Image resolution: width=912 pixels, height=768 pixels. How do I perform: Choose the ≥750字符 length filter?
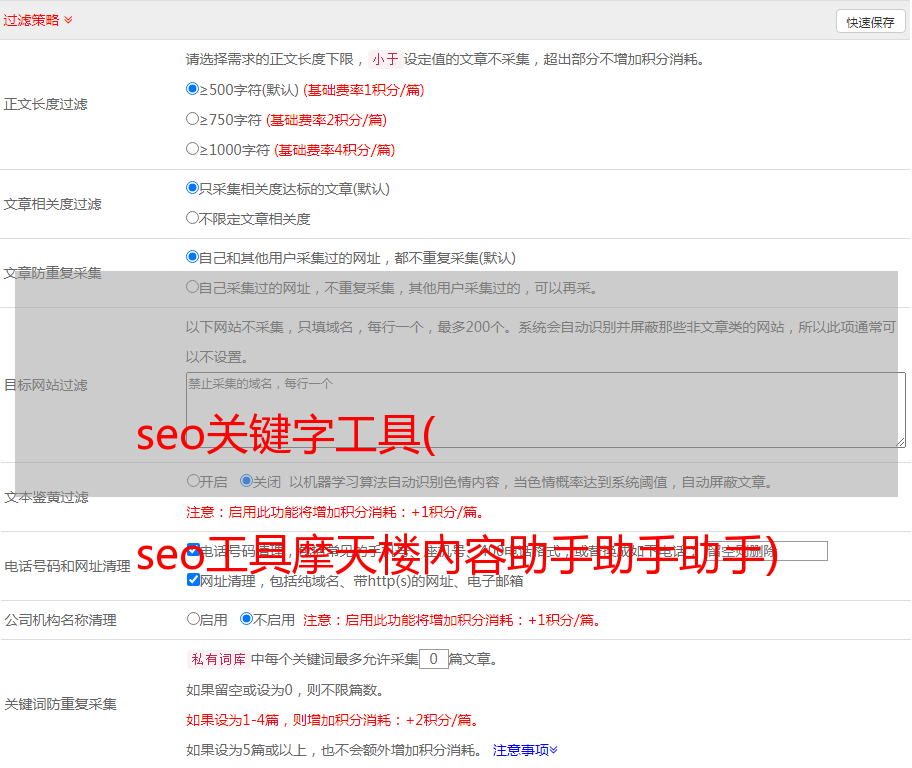(192, 119)
